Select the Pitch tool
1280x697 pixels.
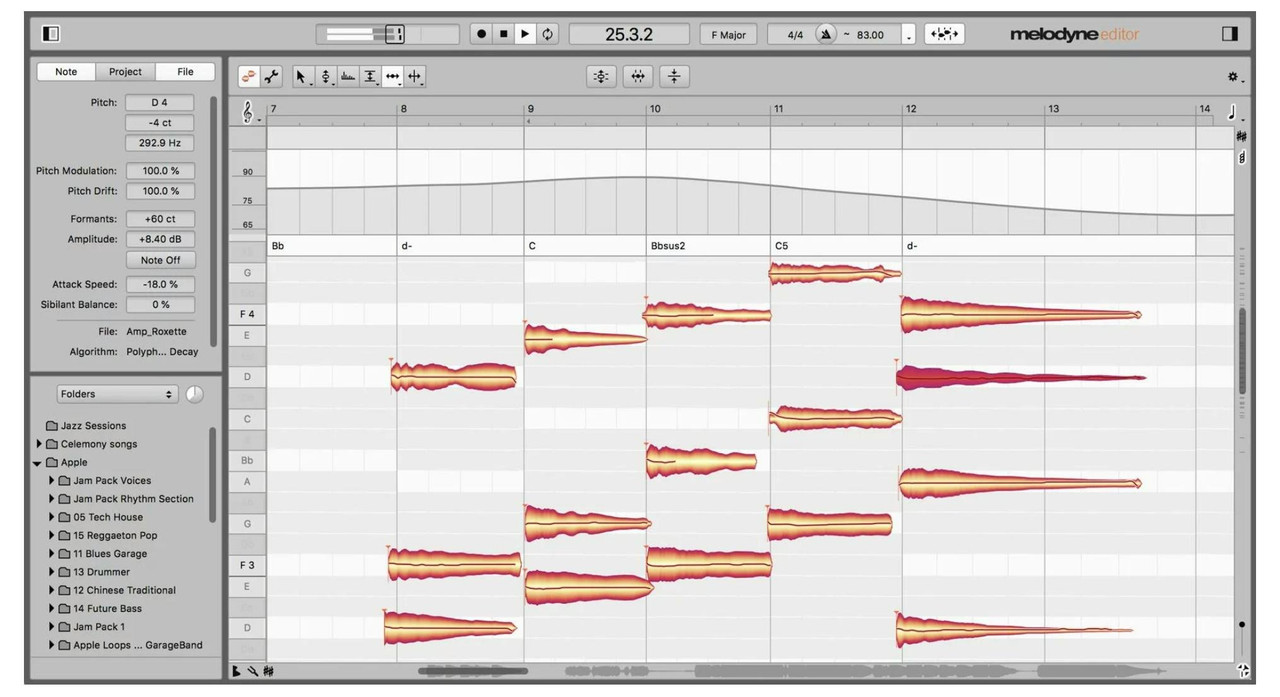(326, 76)
